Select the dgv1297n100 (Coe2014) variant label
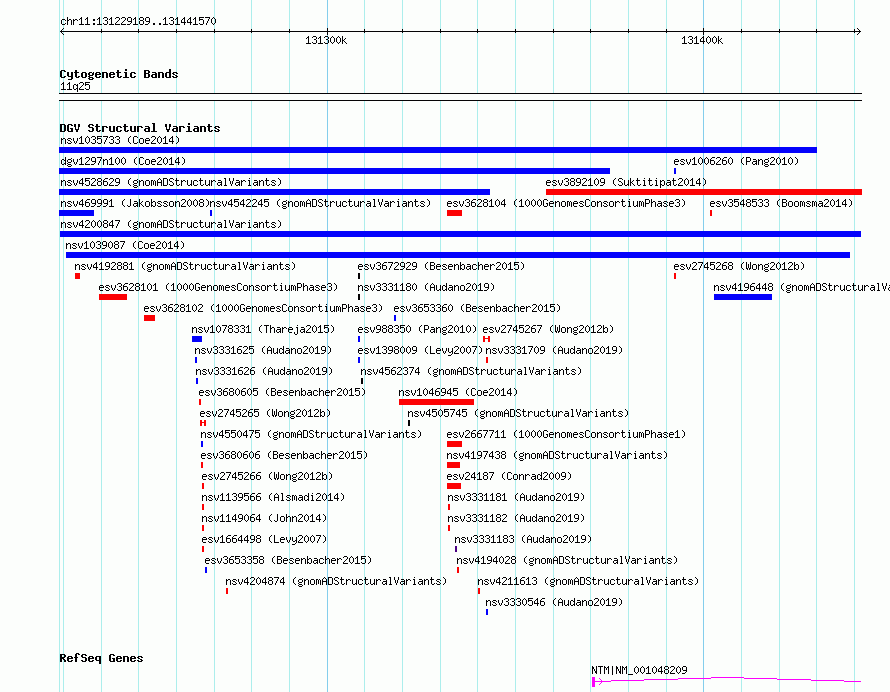This screenshot has width=890, height=692. 123,161
